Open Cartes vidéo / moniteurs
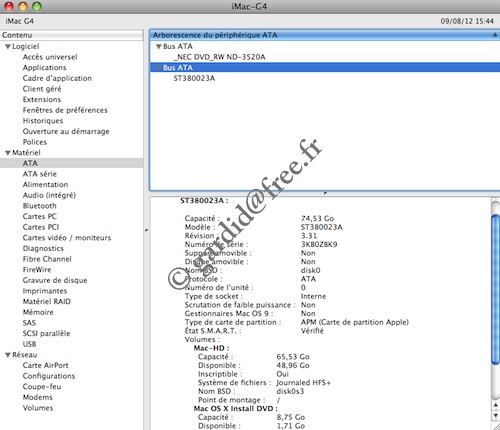The width and height of the screenshot is (500, 430). [x=67, y=238]
